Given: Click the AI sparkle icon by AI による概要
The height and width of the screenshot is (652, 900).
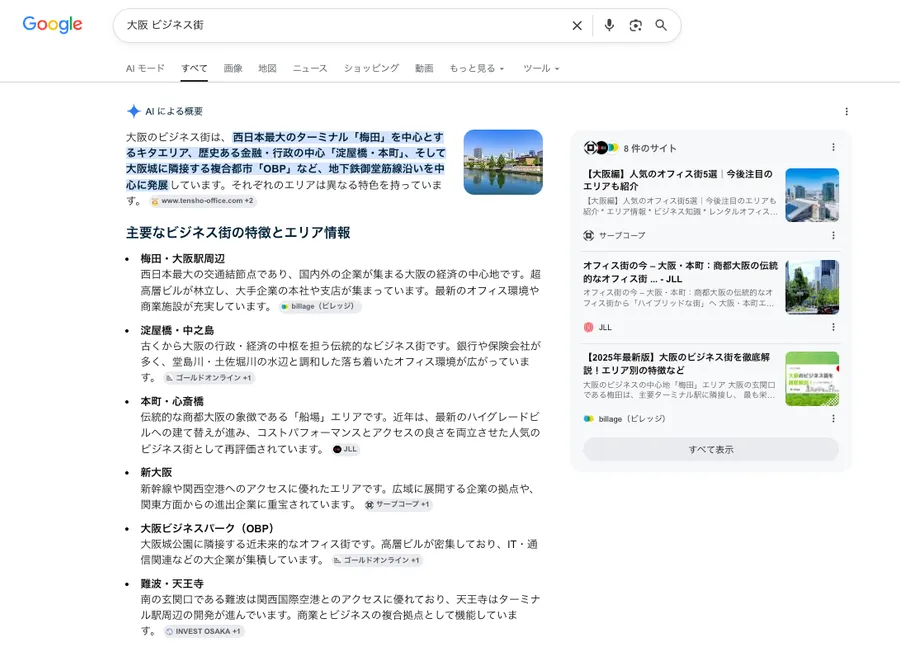Looking at the screenshot, I should point(133,111).
